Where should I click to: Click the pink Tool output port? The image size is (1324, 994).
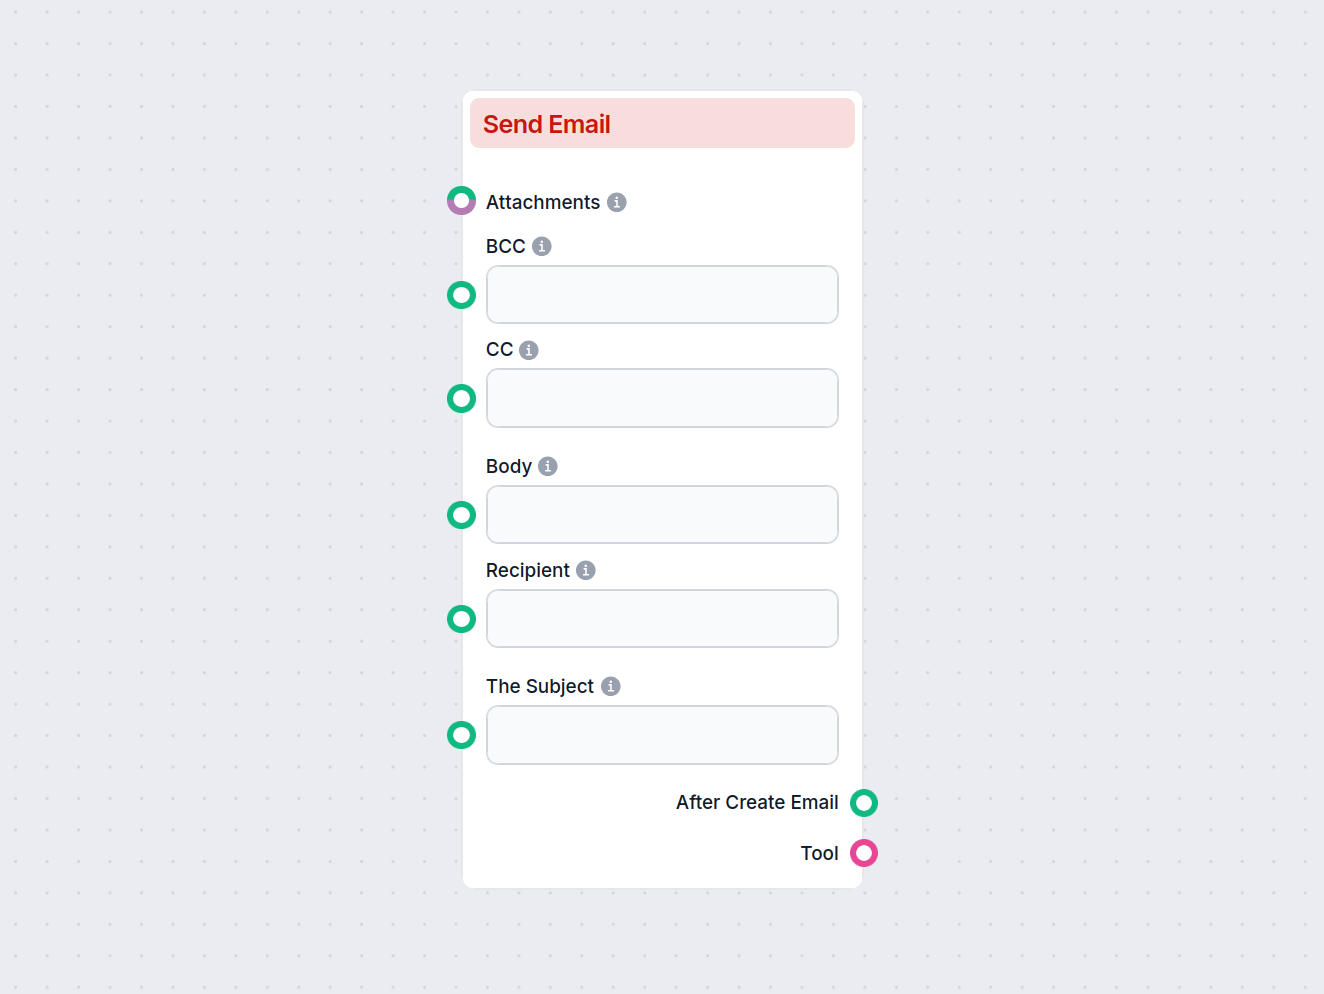(863, 853)
